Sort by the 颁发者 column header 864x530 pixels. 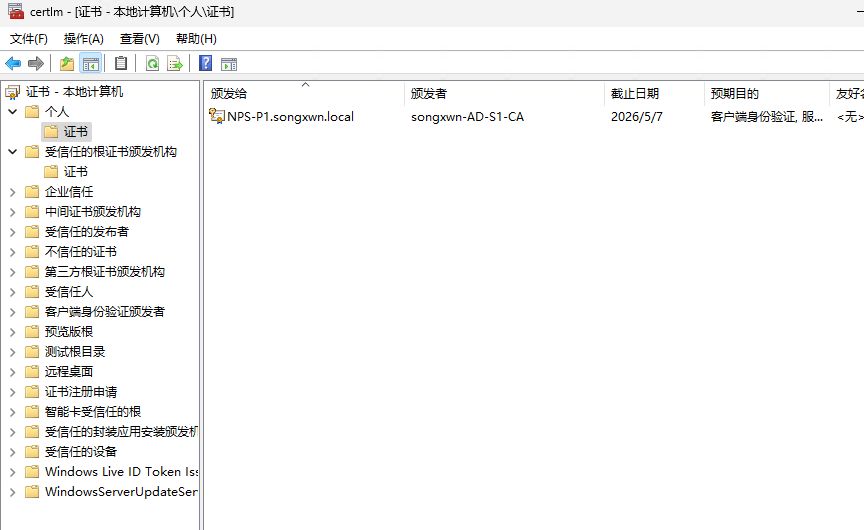429,93
